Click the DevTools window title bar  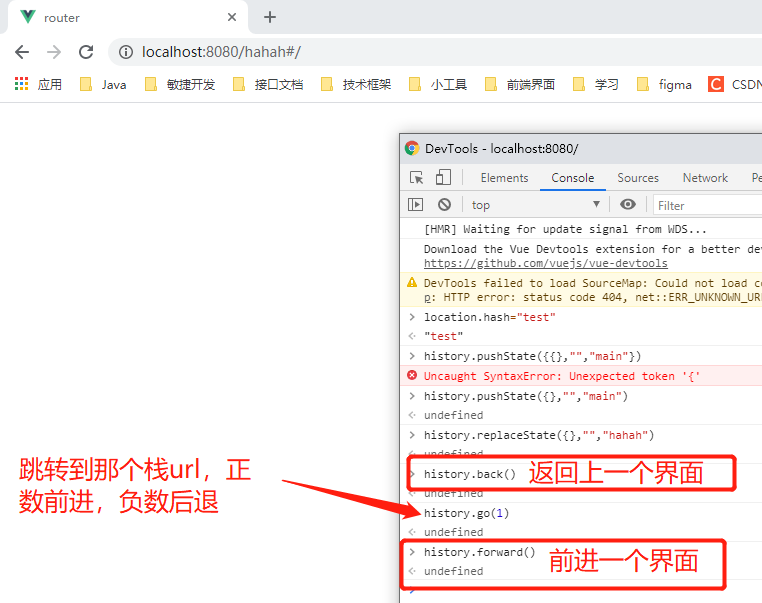click(581, 149)
